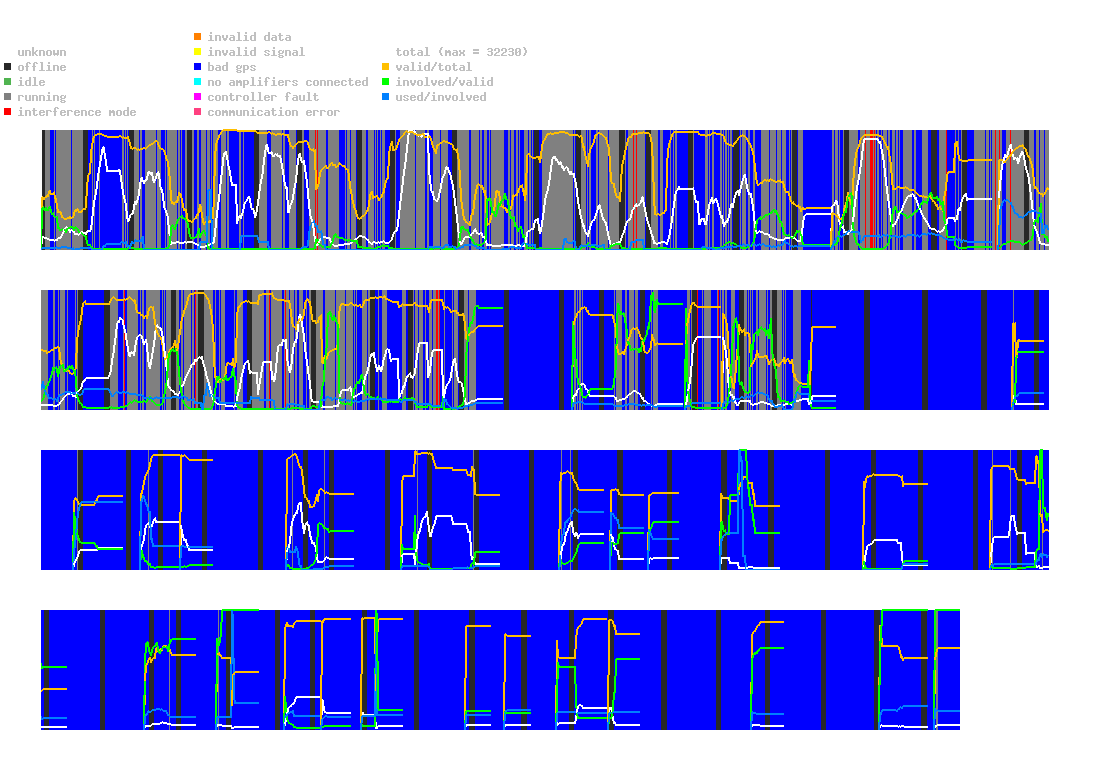Click the gray running legend swatch

point(8,97)
